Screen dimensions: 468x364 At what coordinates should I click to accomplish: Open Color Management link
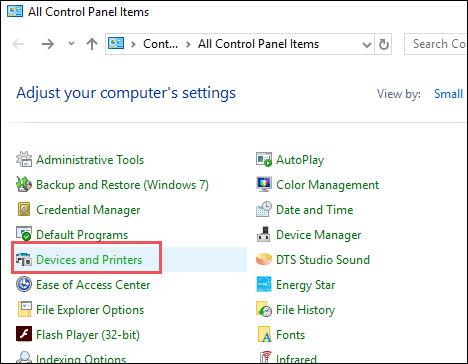(x=327, y=185)
